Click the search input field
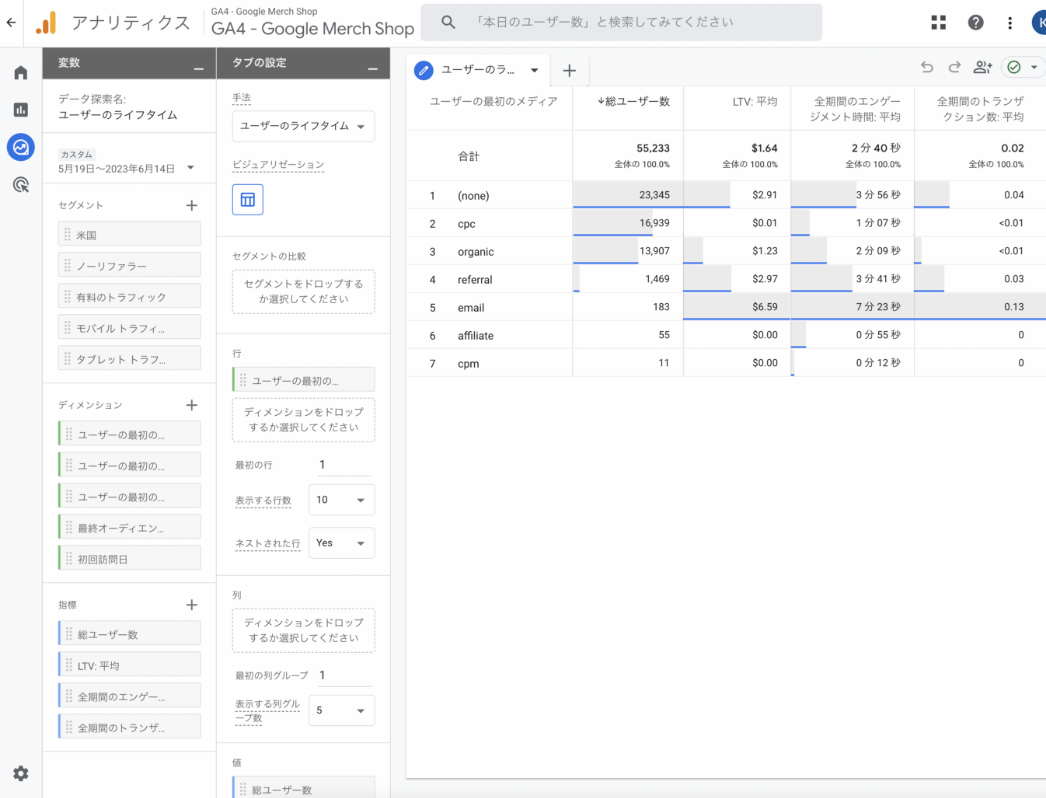The image size is (1046, 798). (621, 22)
